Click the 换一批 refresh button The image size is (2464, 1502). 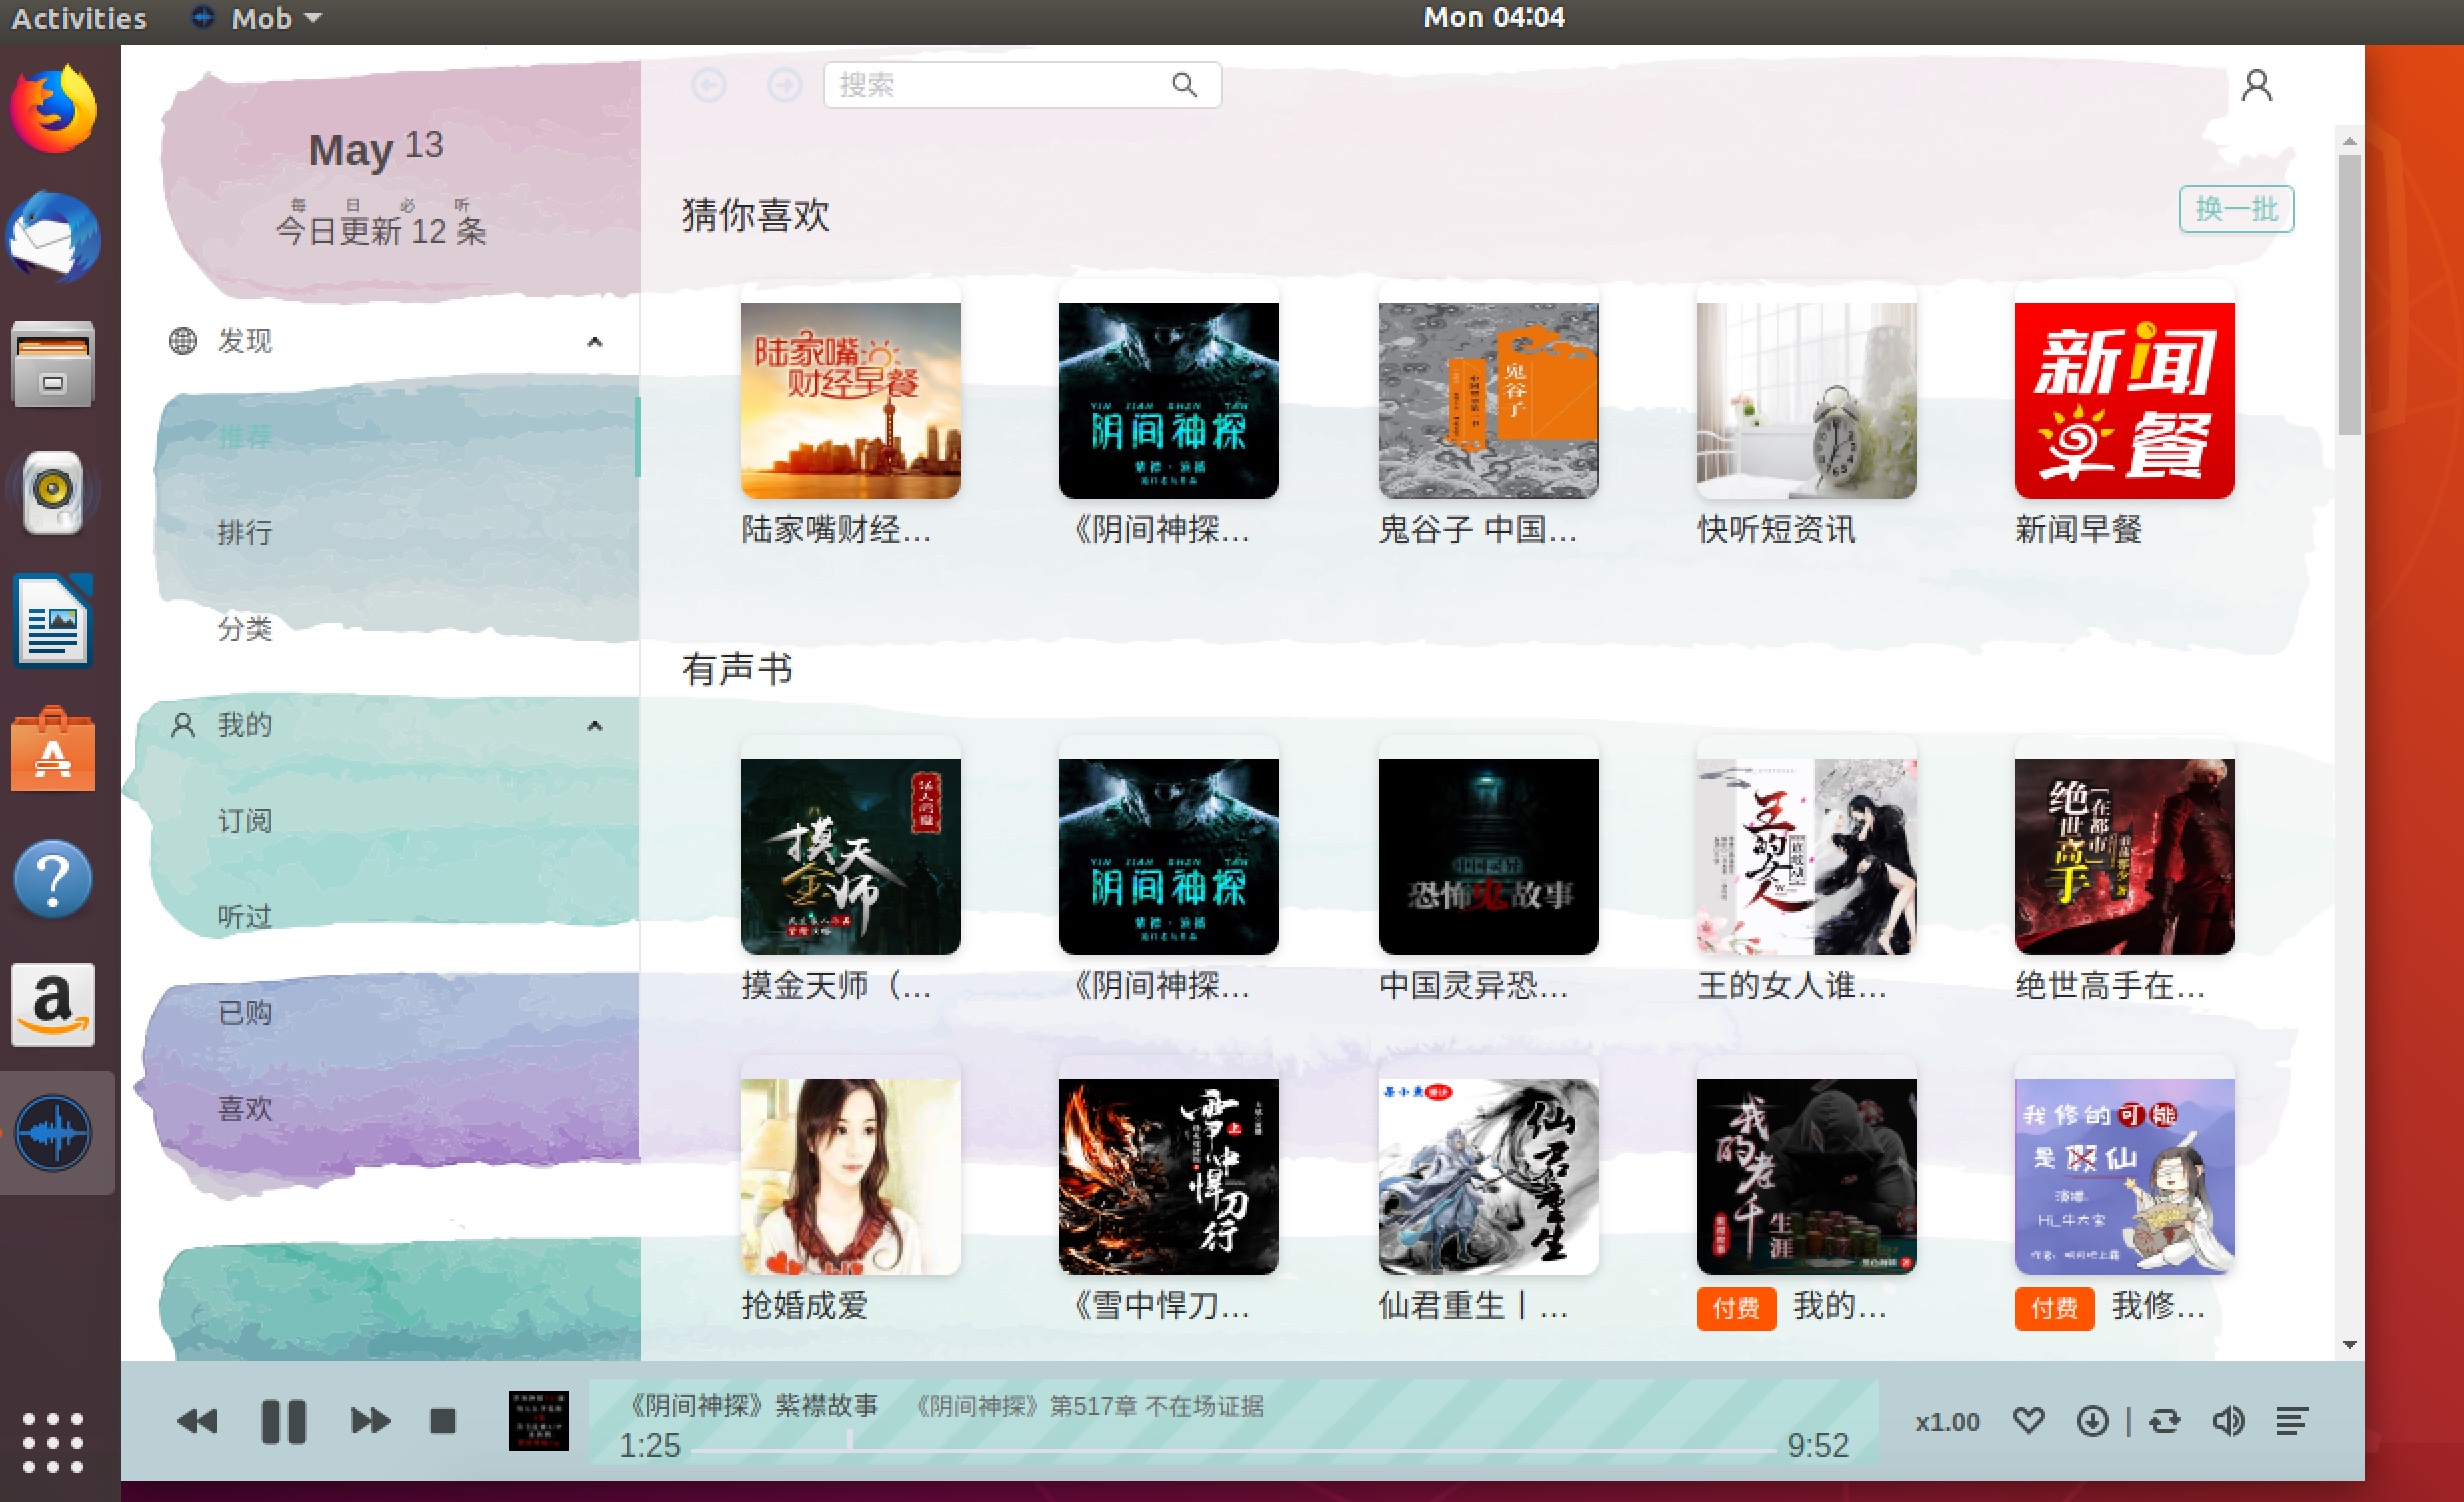tap(2236, 209)
